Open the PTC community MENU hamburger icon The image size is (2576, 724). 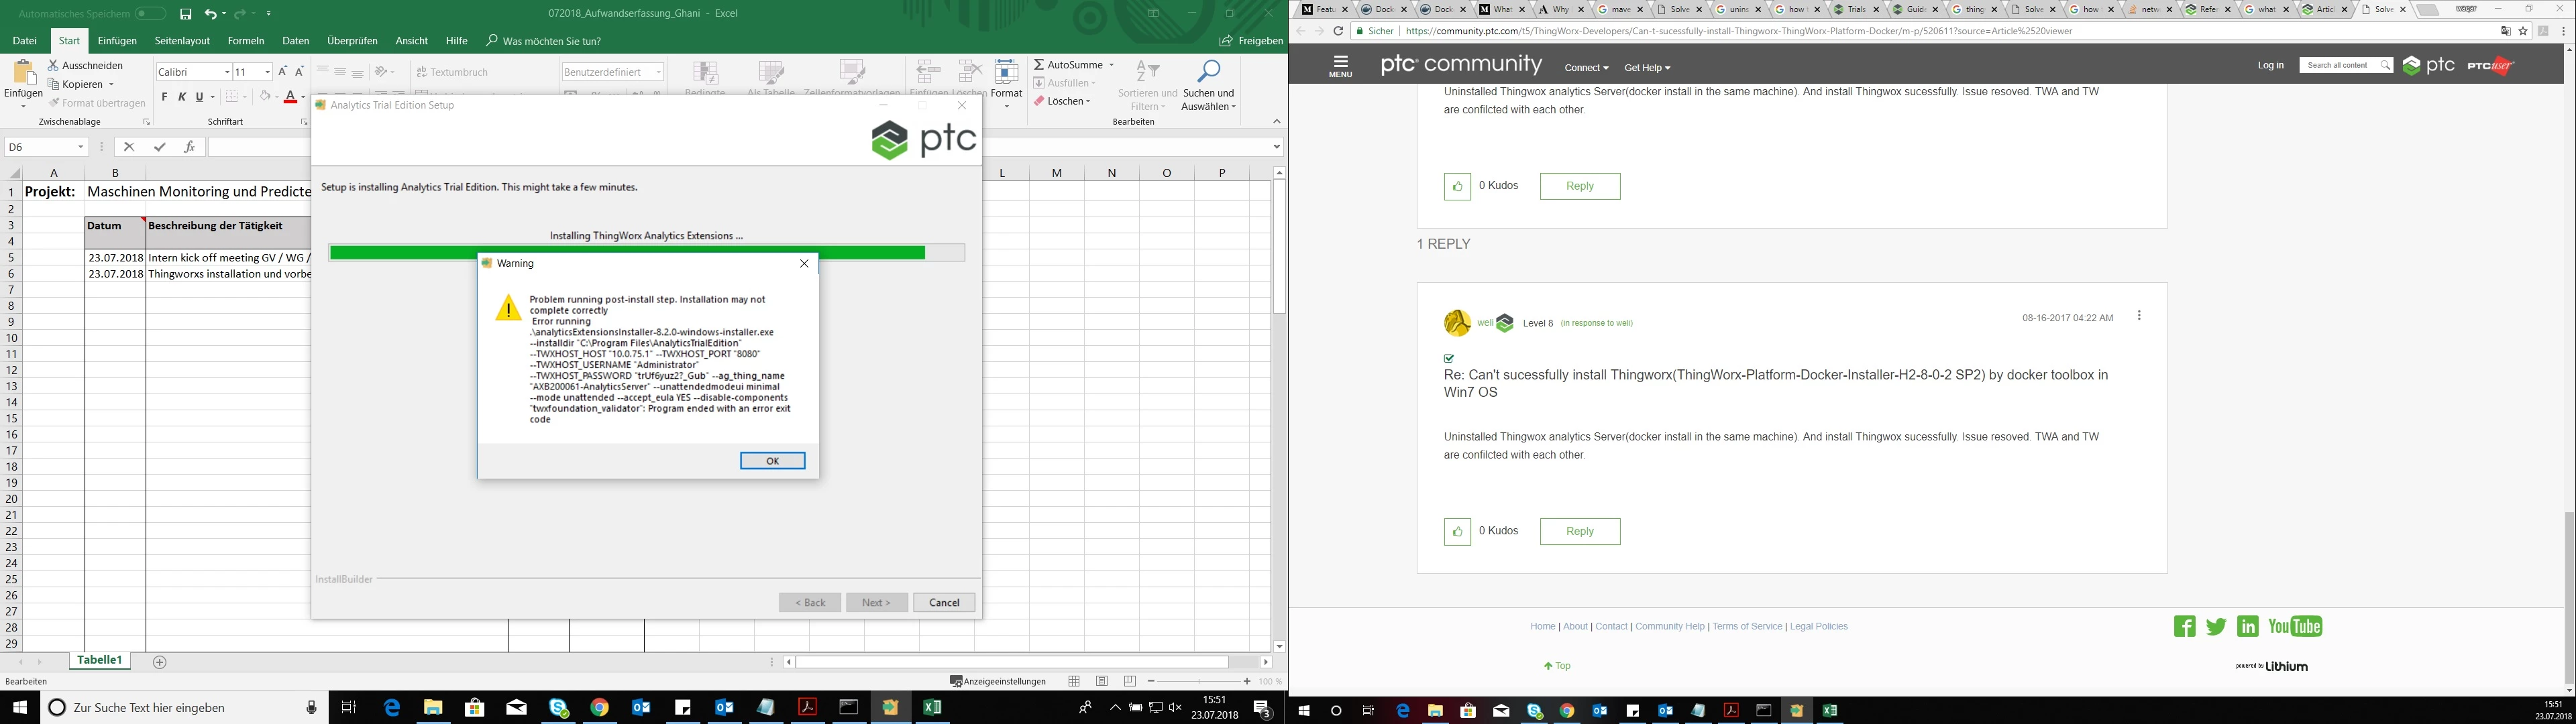1341,66
